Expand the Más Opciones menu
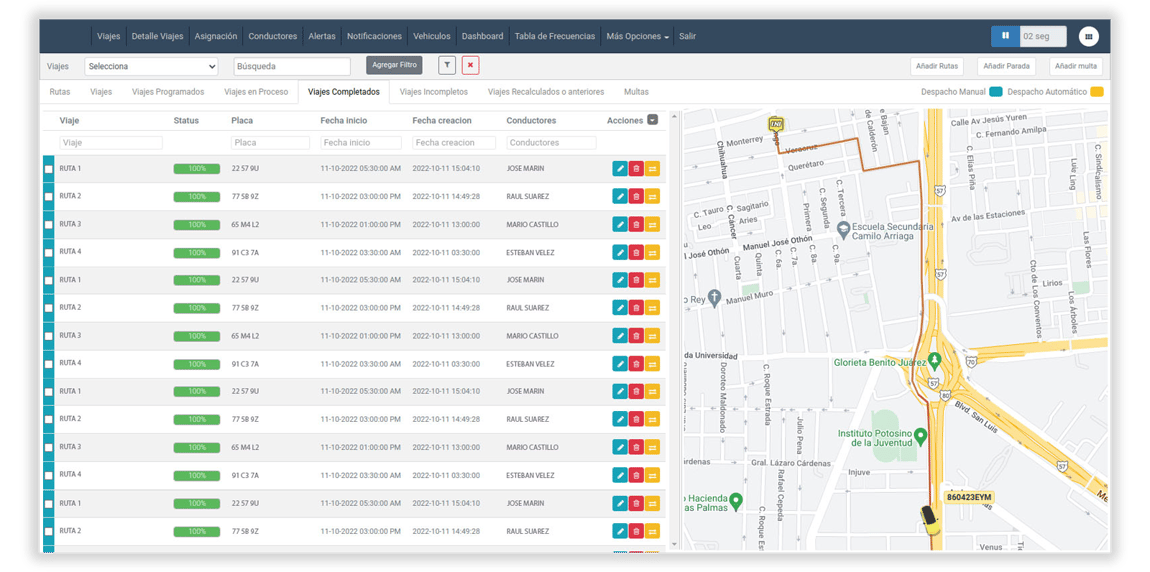 [637, 36]
